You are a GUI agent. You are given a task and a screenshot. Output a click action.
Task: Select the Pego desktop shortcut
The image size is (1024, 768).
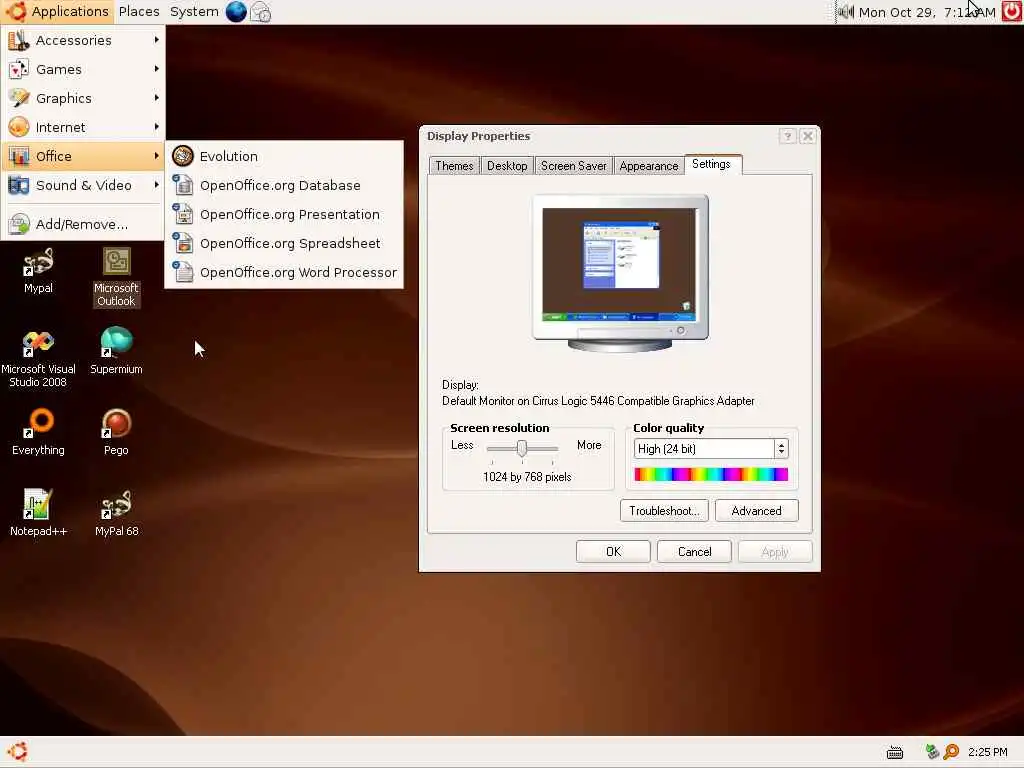[116, 432]
